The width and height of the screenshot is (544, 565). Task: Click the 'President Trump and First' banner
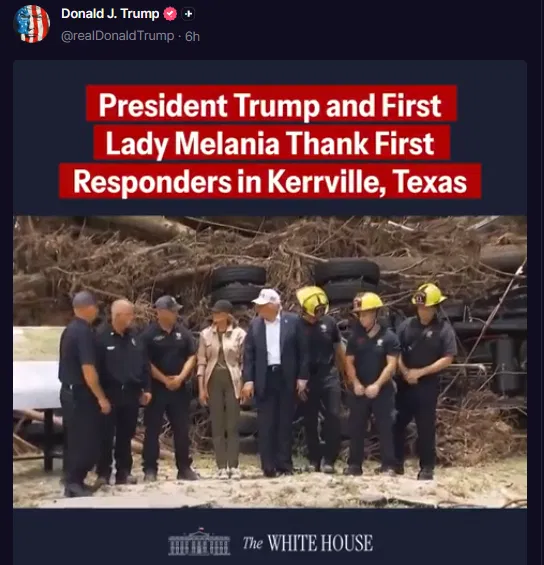[271, 104]
